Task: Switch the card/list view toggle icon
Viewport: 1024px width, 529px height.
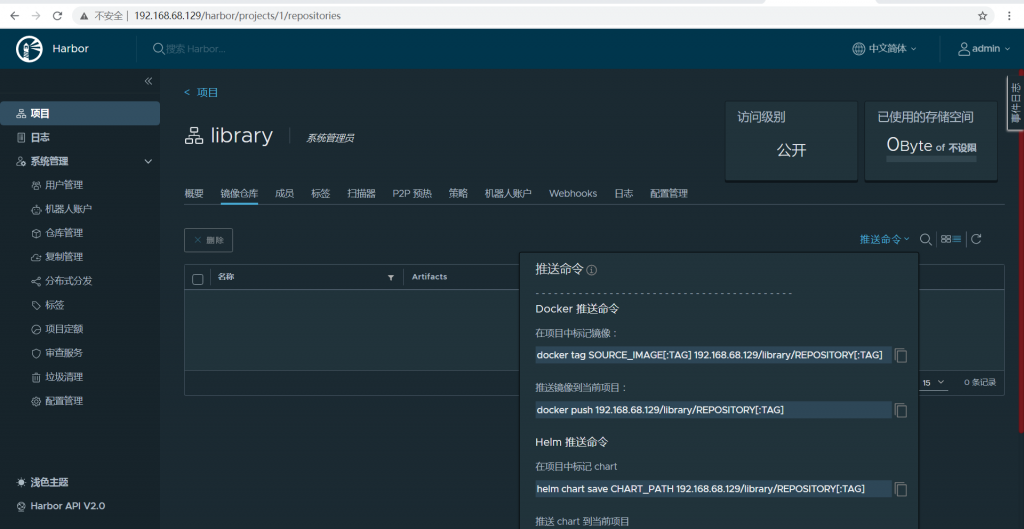Action: click(x=951, y=239)
